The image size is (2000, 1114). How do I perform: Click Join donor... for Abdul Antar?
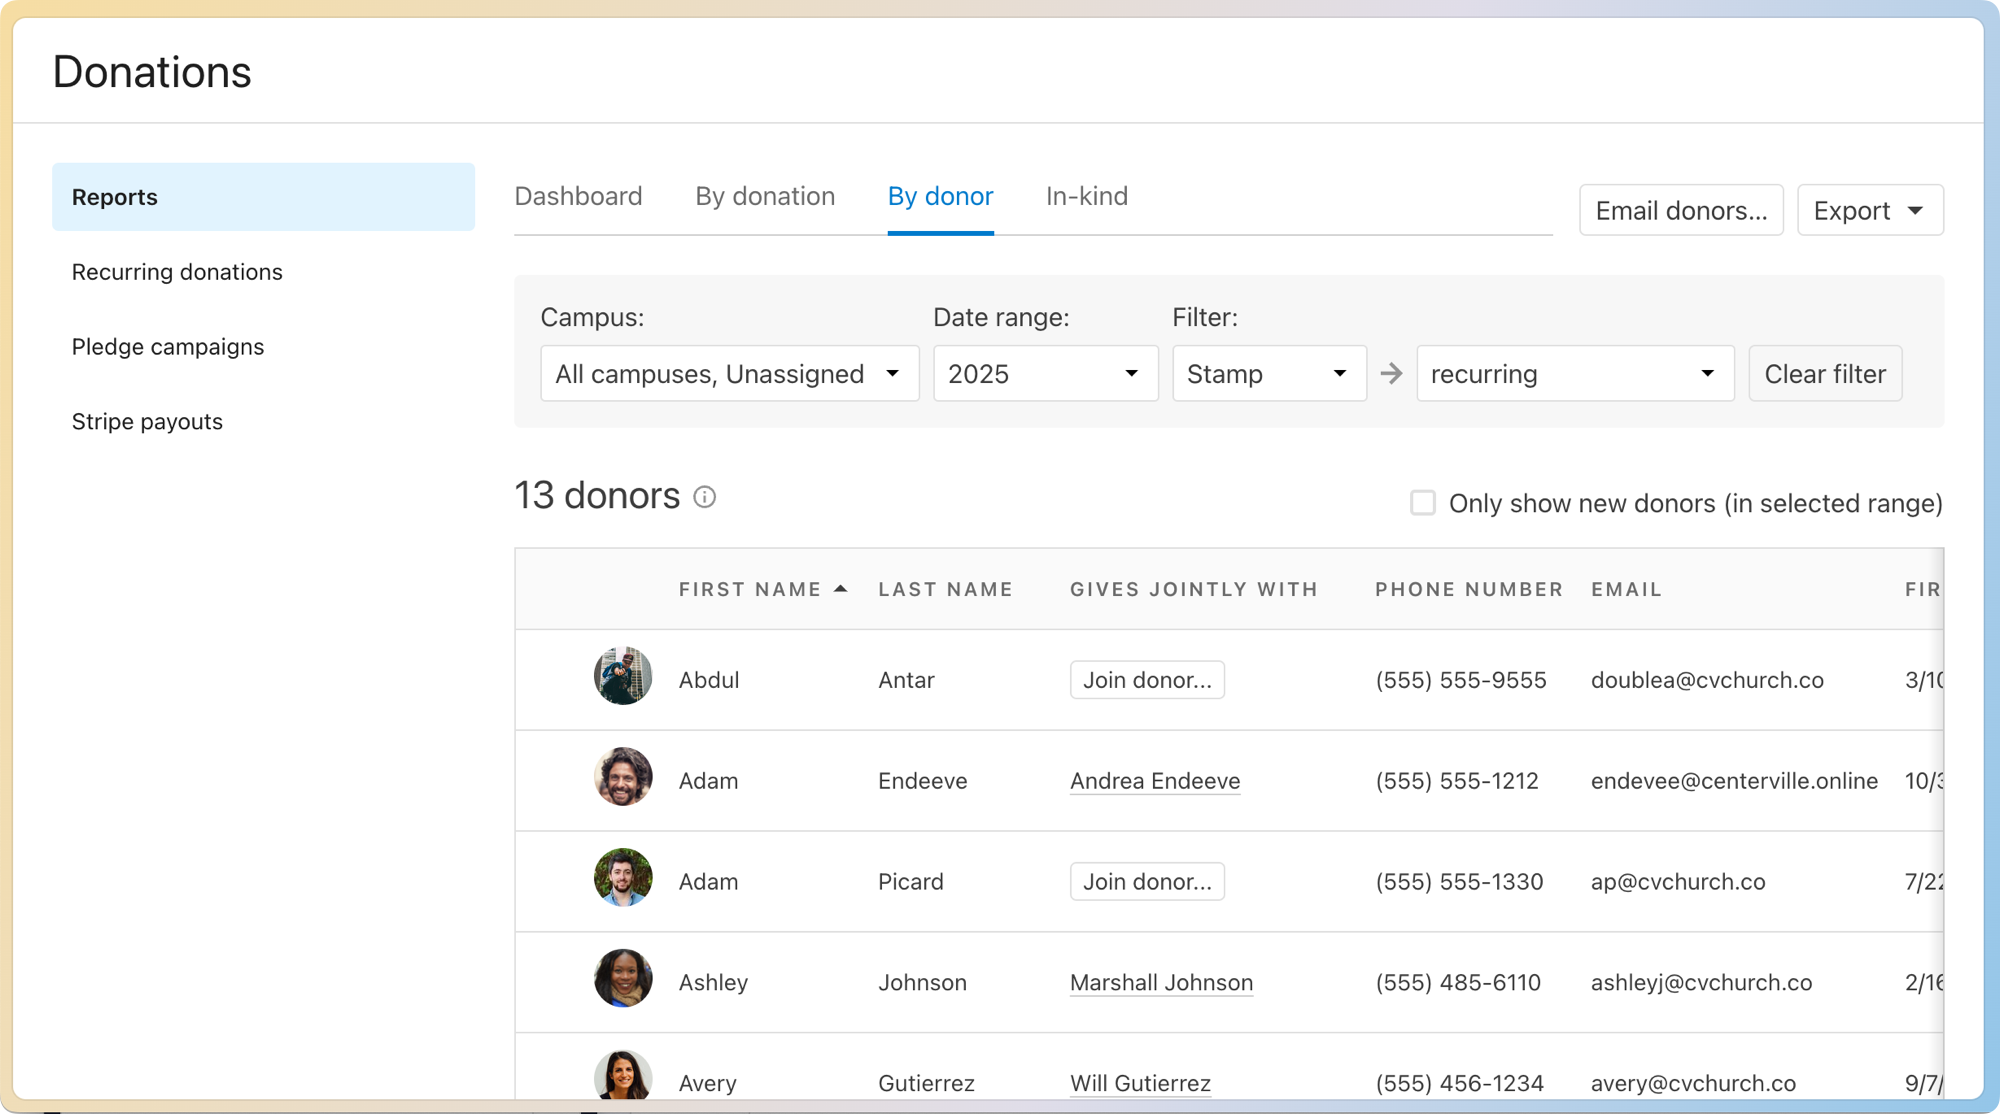tap(1146, 680)
